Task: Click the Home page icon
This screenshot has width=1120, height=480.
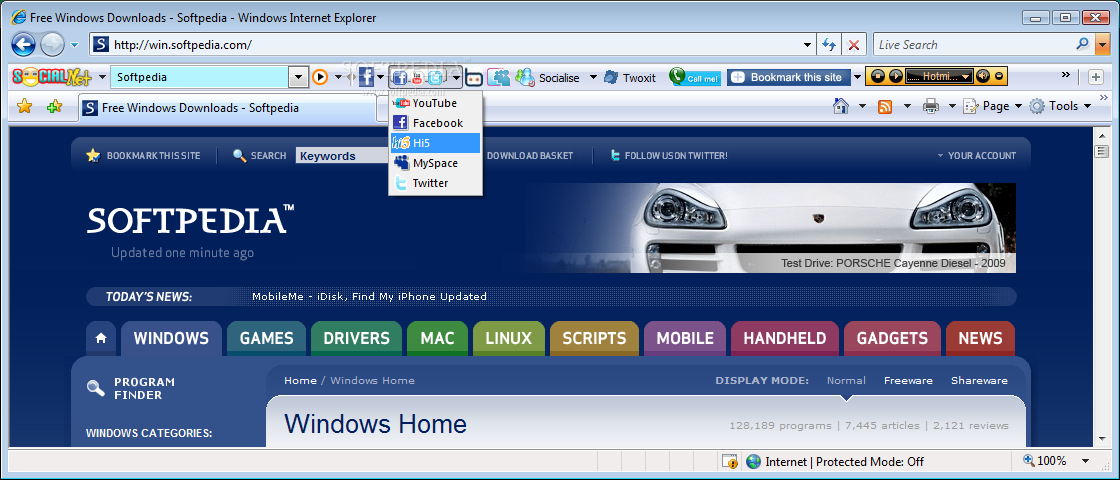Action: (841, 106)
